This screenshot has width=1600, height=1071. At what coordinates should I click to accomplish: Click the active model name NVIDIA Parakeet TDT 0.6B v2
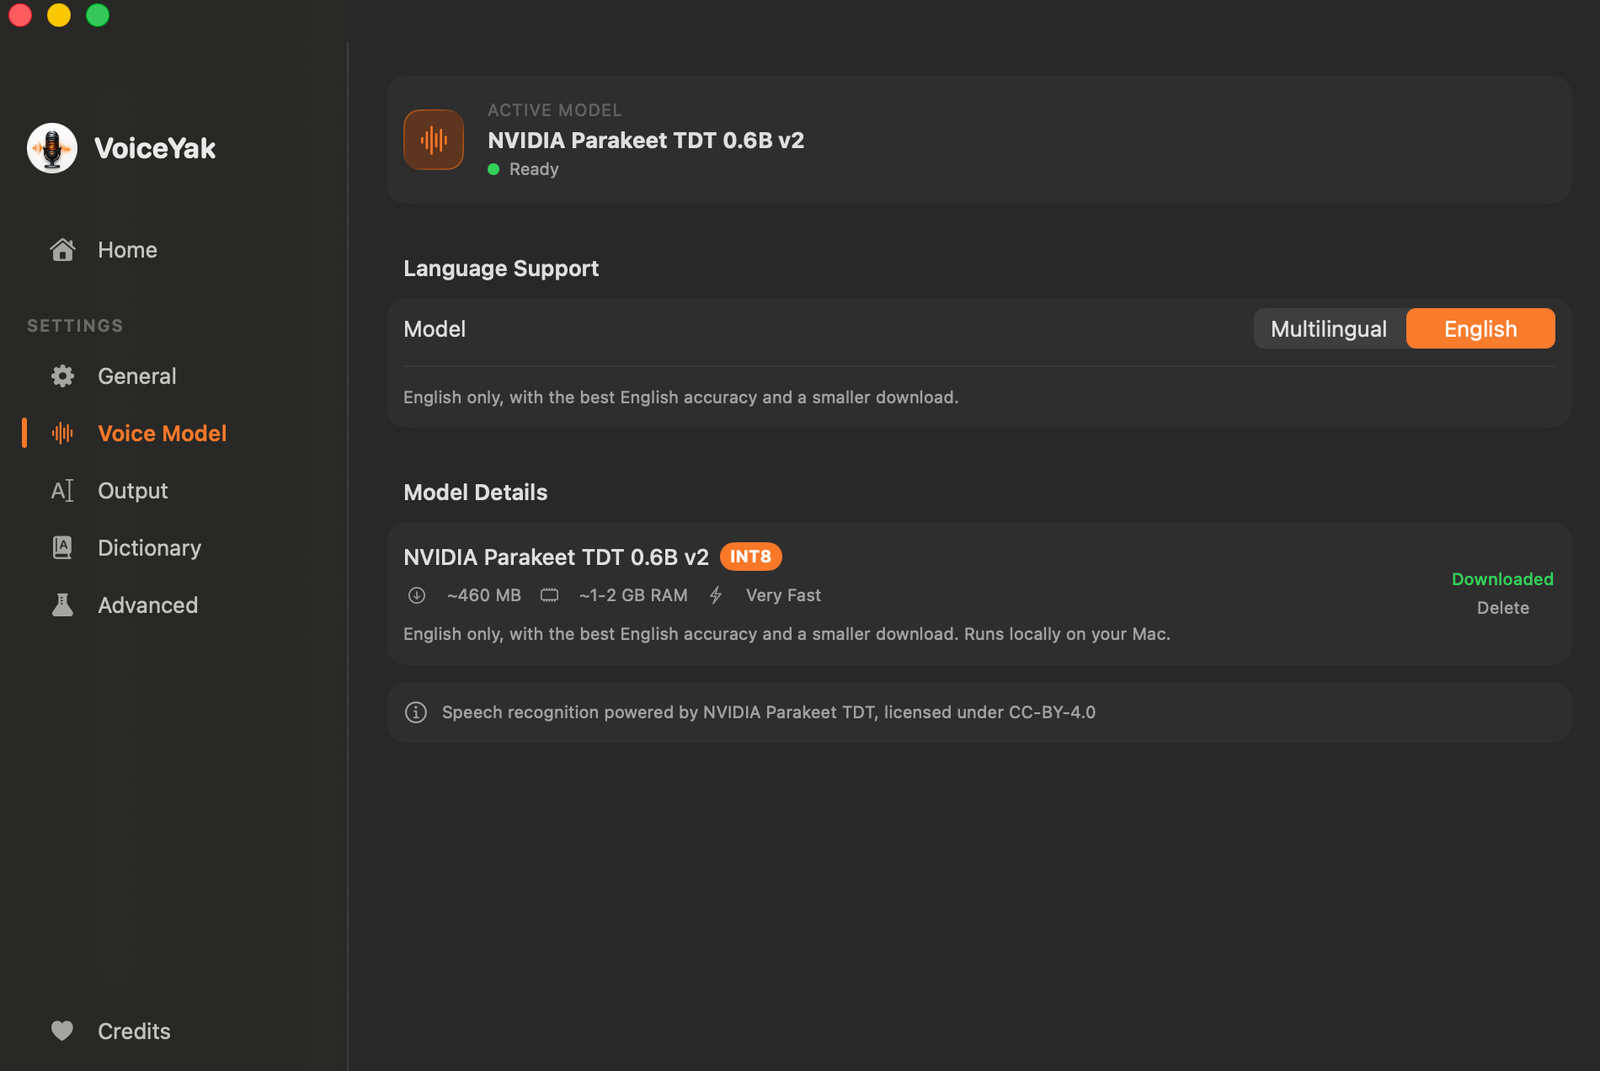[646, 140]
